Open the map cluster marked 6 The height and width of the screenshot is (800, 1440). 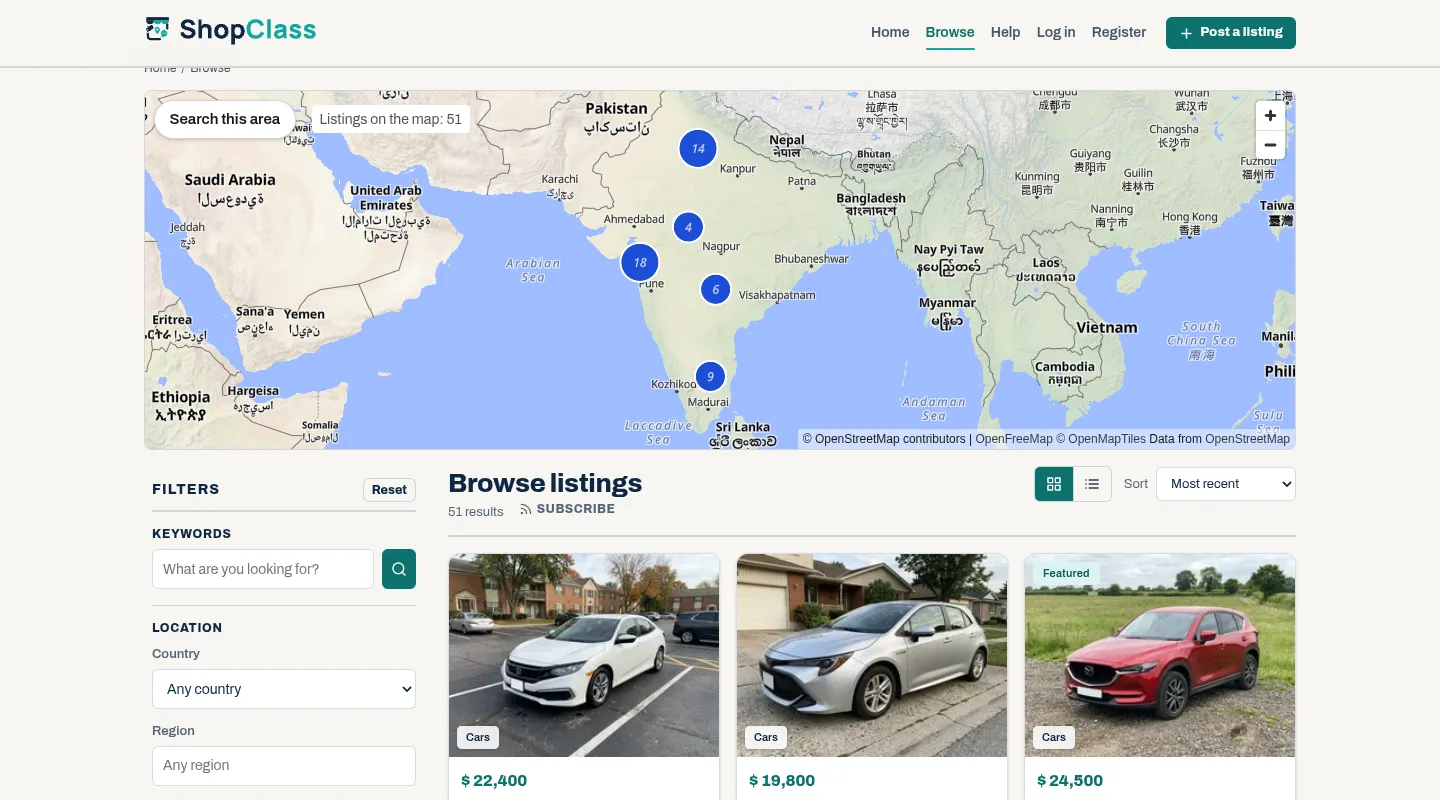[715, 289]
